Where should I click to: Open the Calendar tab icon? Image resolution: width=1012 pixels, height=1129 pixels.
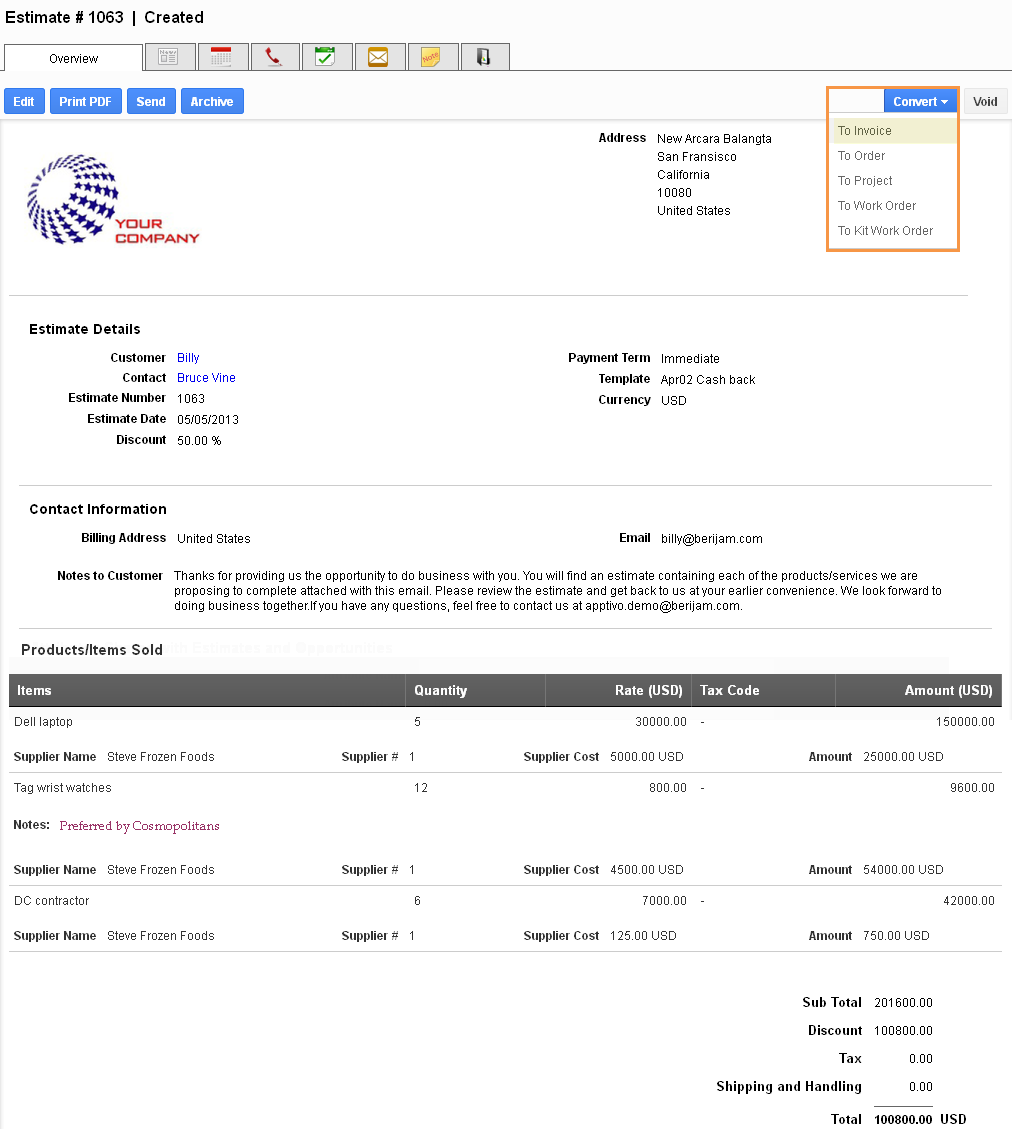pyautogui.click(x=222, y=56)
